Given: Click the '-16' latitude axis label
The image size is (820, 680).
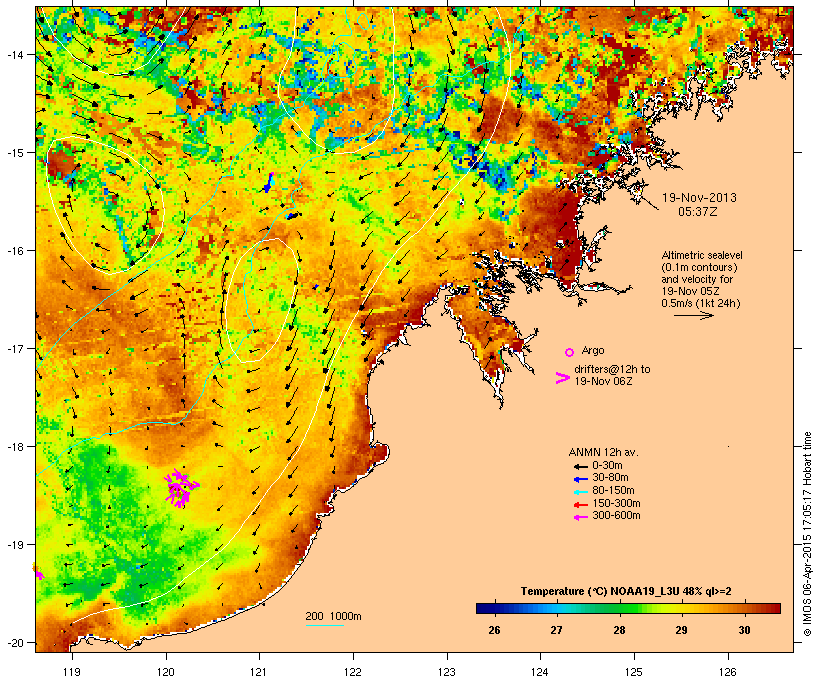Looking at the screenshot, I should (14, 251).
